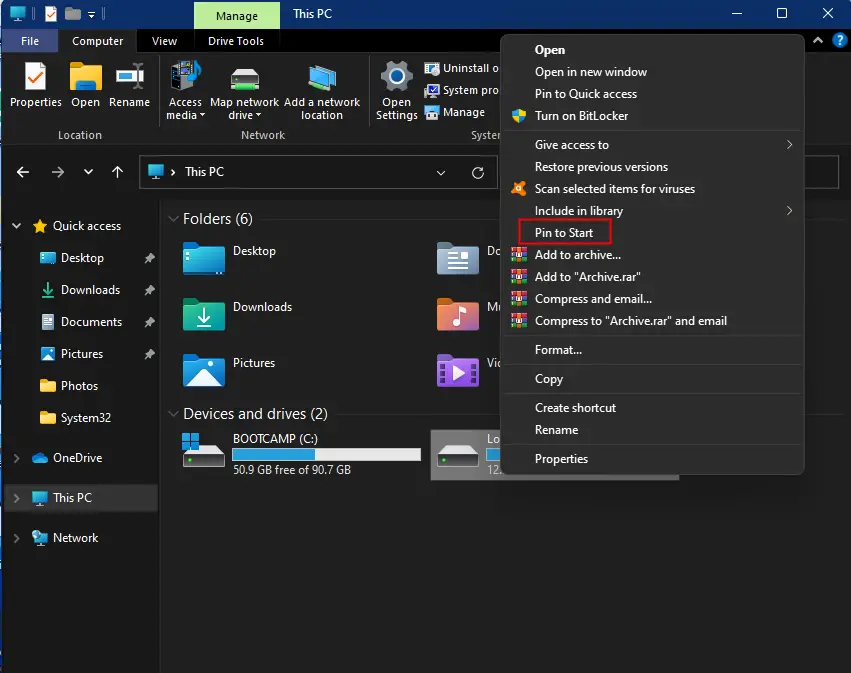Click the BOOTCAMP (C:) storage usage bar
Screen dimensions: 851x673
tap(326, 454)
